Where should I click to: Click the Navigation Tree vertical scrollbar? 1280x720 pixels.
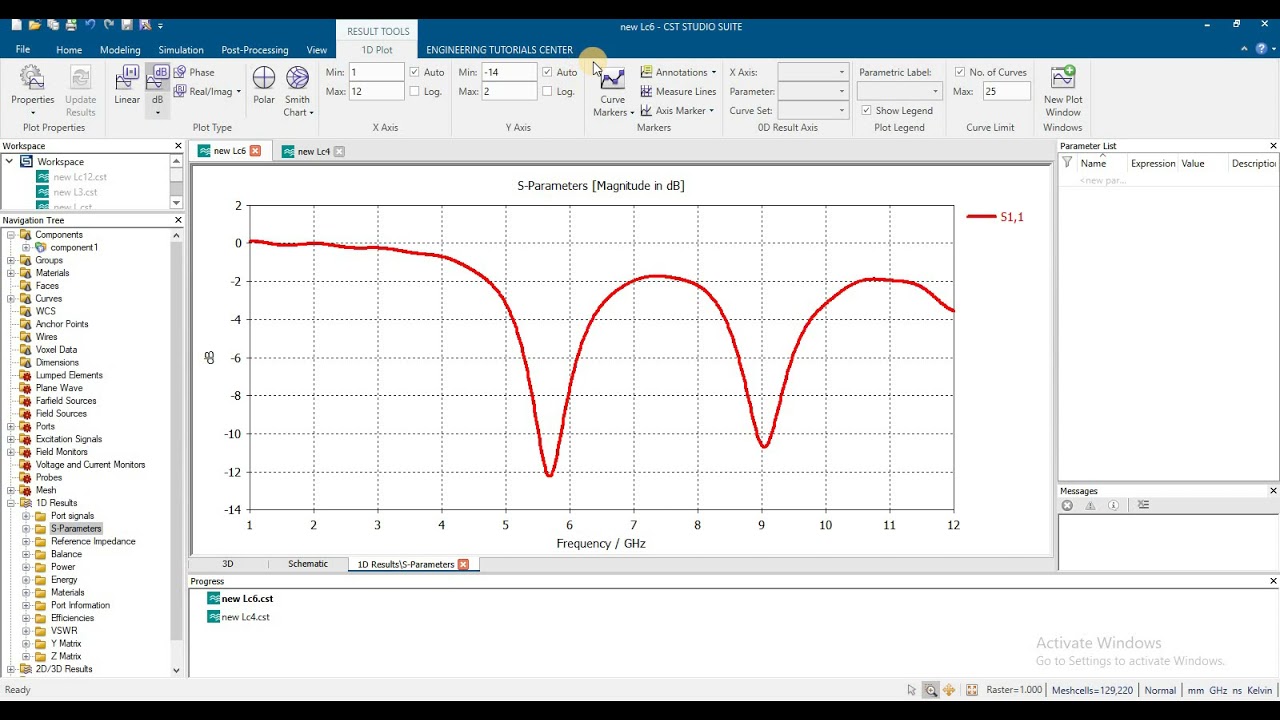(x=177, y=440)
